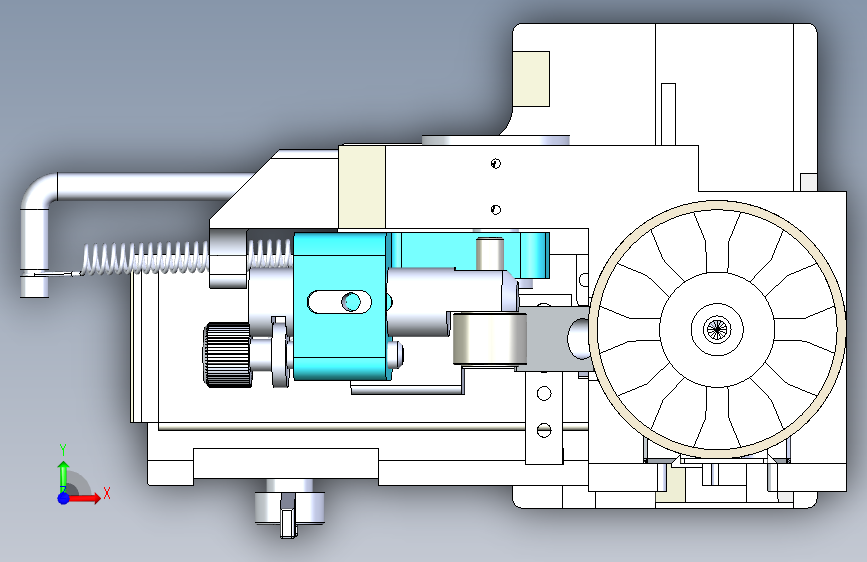Click the center hub of the spoked wheel
Screen dimensions: 867x562
[717, 329]
